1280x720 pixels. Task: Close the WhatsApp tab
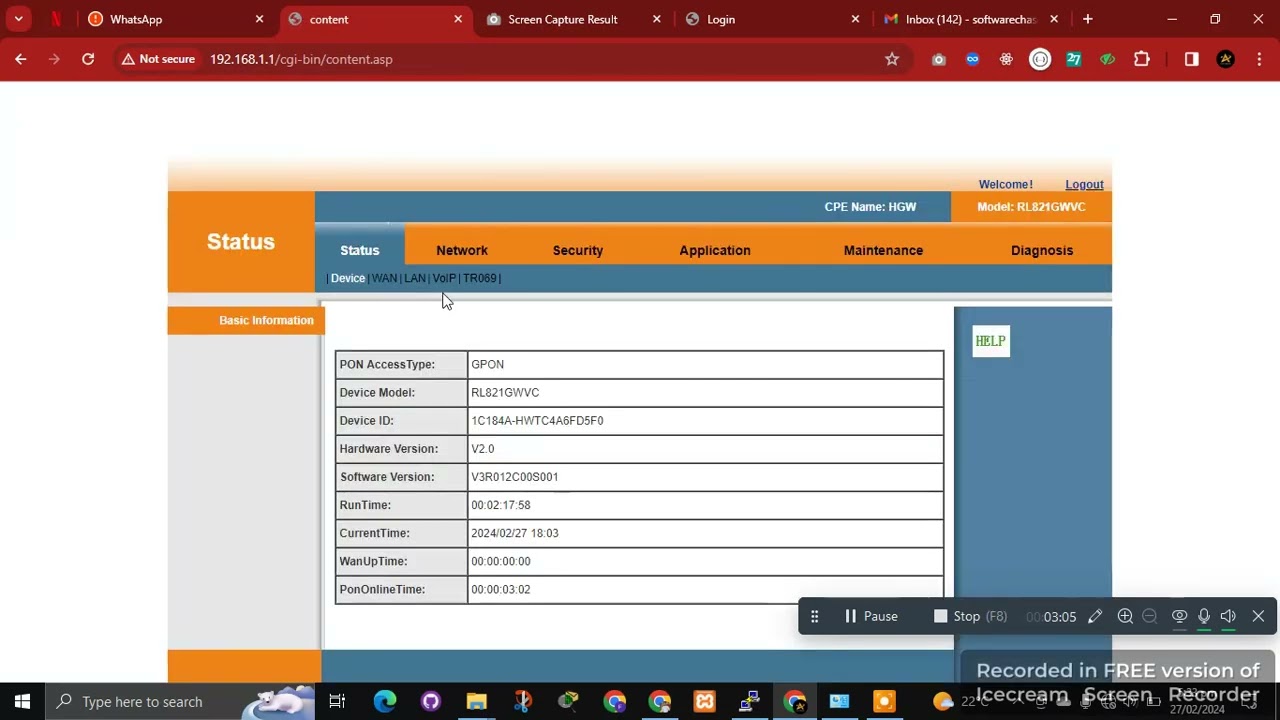click(x=260, y=19)
